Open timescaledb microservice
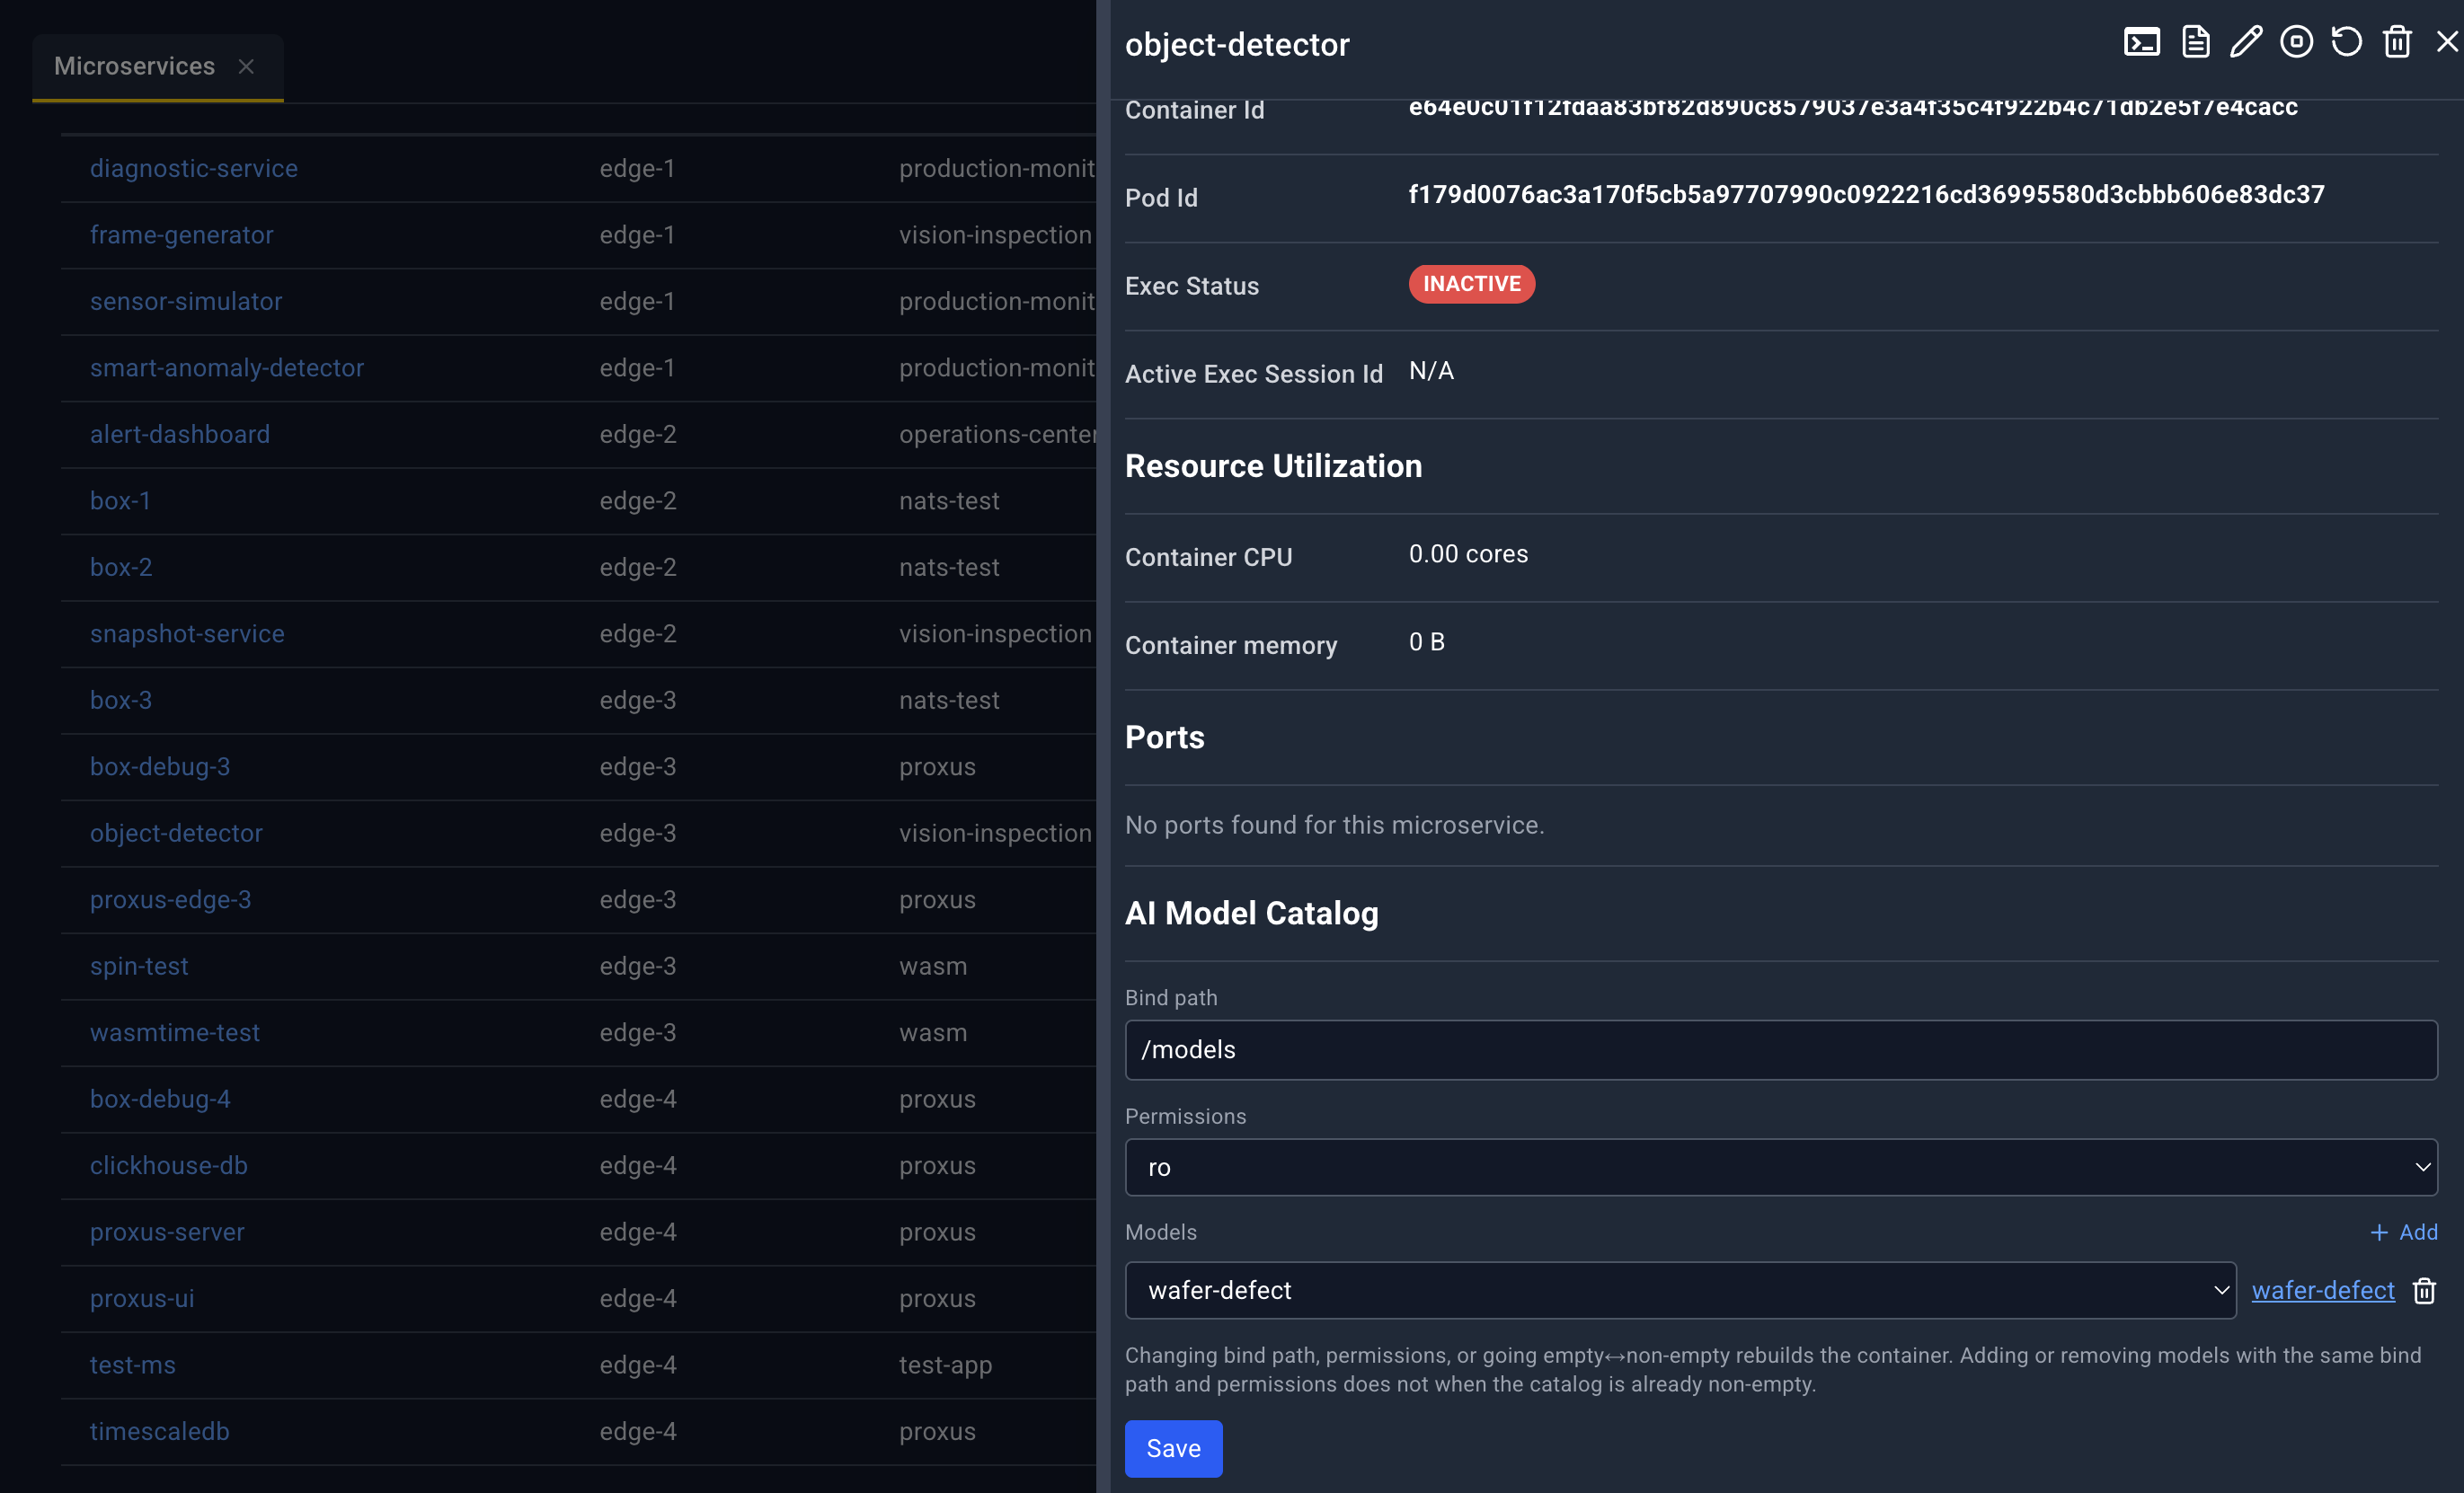Screen dimensions: 2464x1493 pyautogui.click(x=160, y=1431)
